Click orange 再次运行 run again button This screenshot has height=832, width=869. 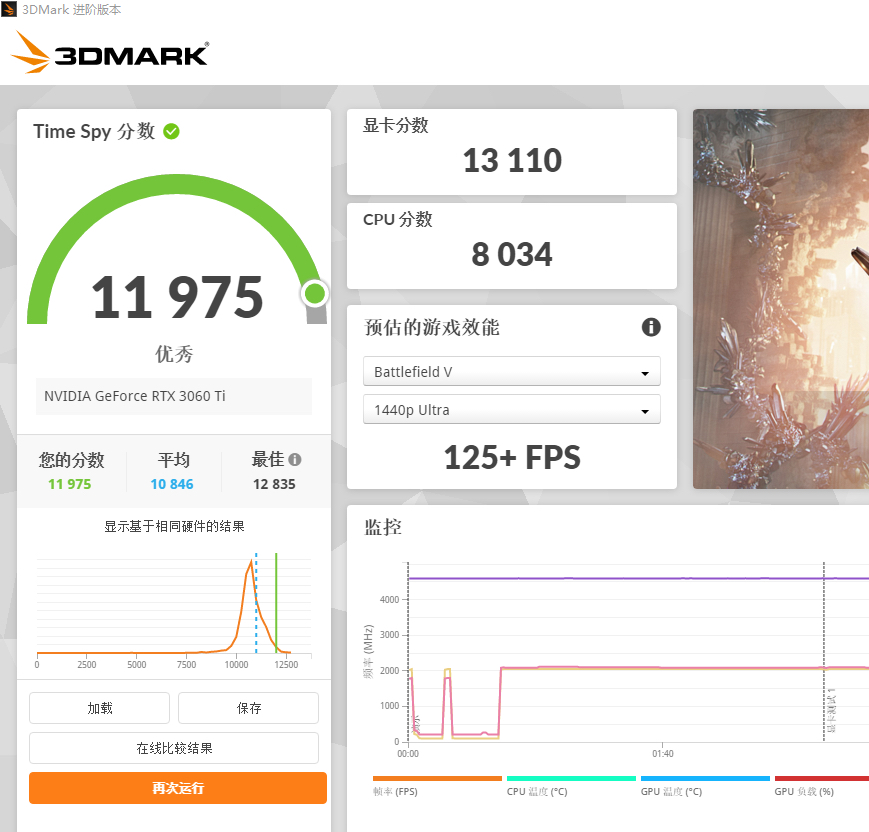[178, 788]
